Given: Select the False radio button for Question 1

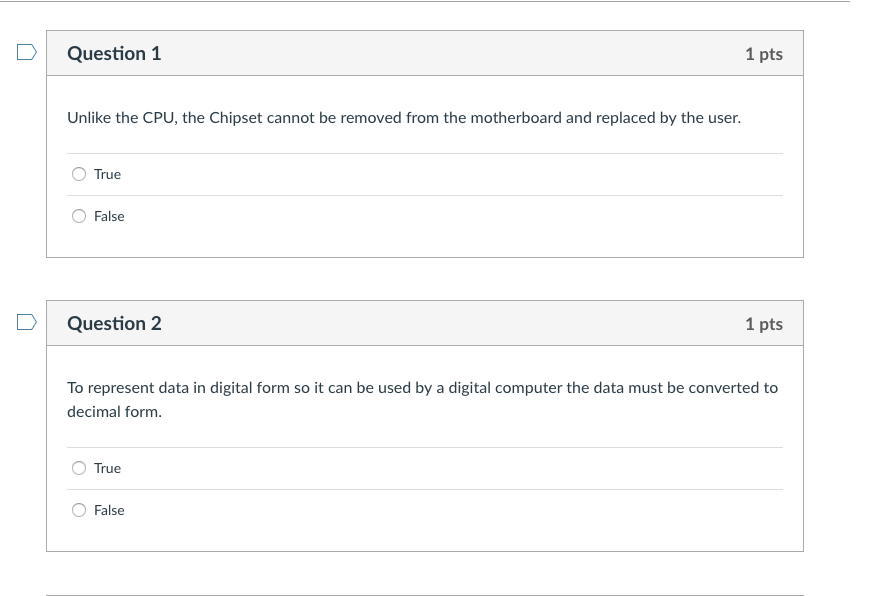Looking at the screenshot, I should tap(79, 216).
